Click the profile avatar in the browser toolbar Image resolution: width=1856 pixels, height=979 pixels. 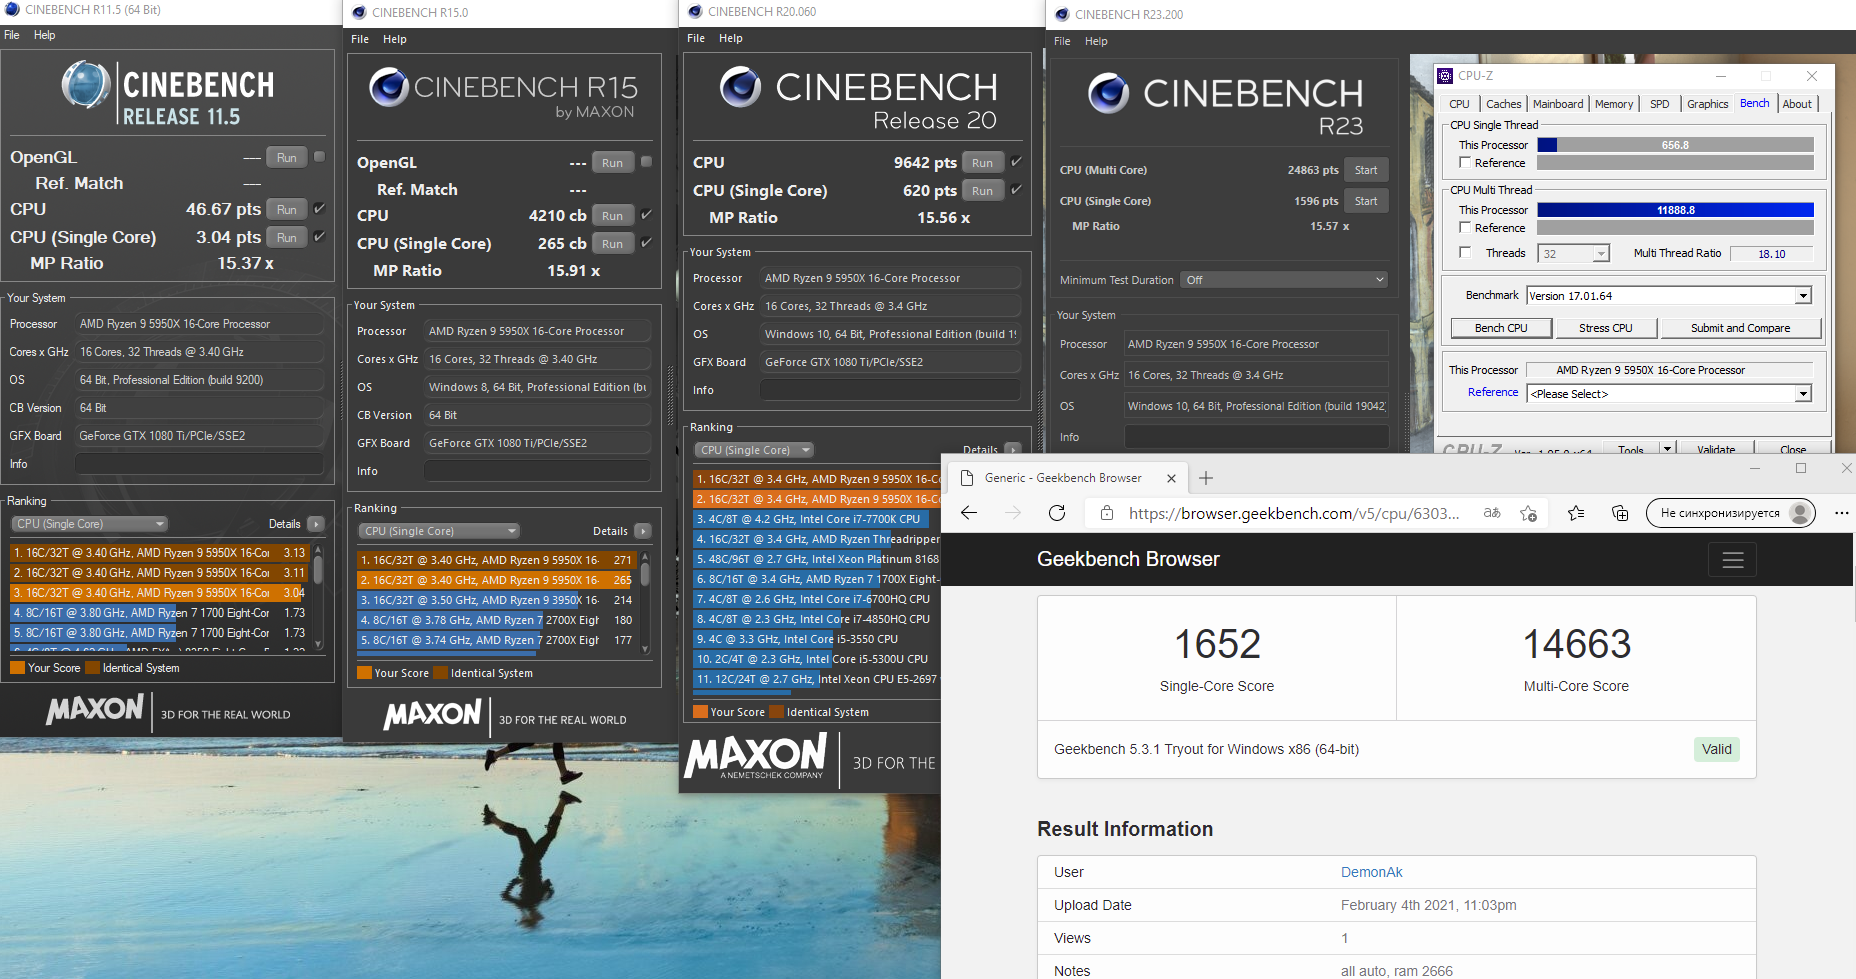click(1800, 513)
